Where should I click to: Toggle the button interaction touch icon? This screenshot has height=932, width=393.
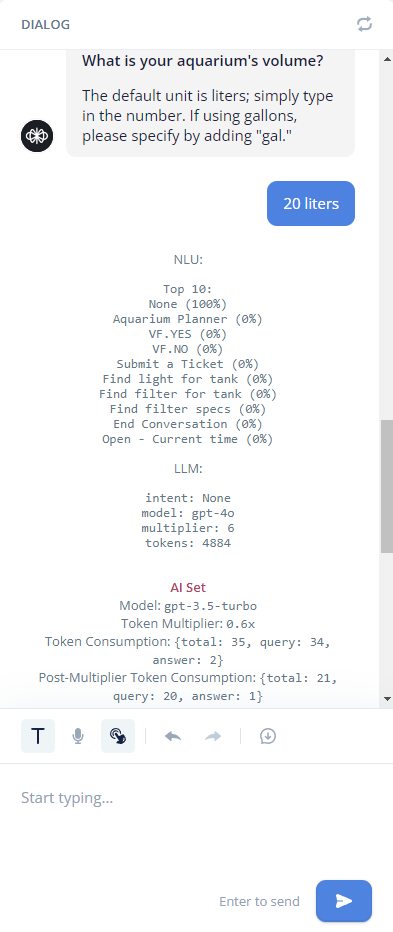click(x=118, y=736)
